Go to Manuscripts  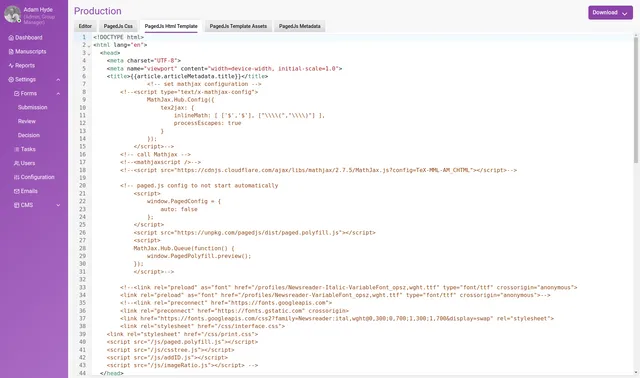tap(31, 51)
